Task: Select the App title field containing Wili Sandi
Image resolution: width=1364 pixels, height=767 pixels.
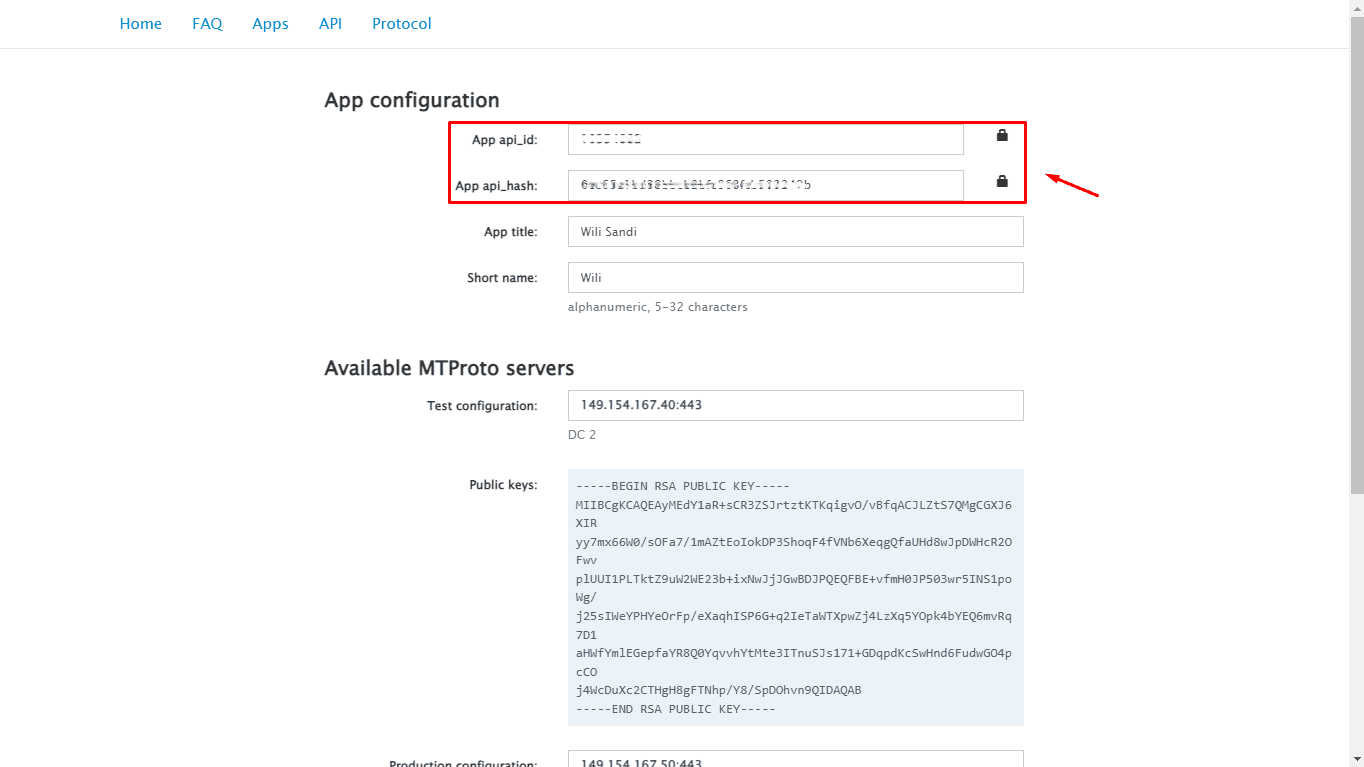Action: tap(795, 231)
